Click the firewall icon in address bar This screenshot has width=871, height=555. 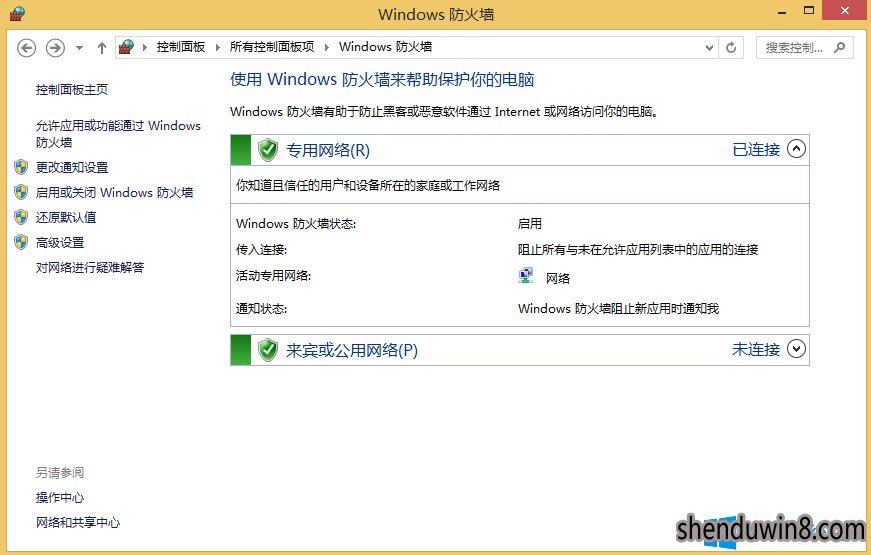tap(127, 47)
